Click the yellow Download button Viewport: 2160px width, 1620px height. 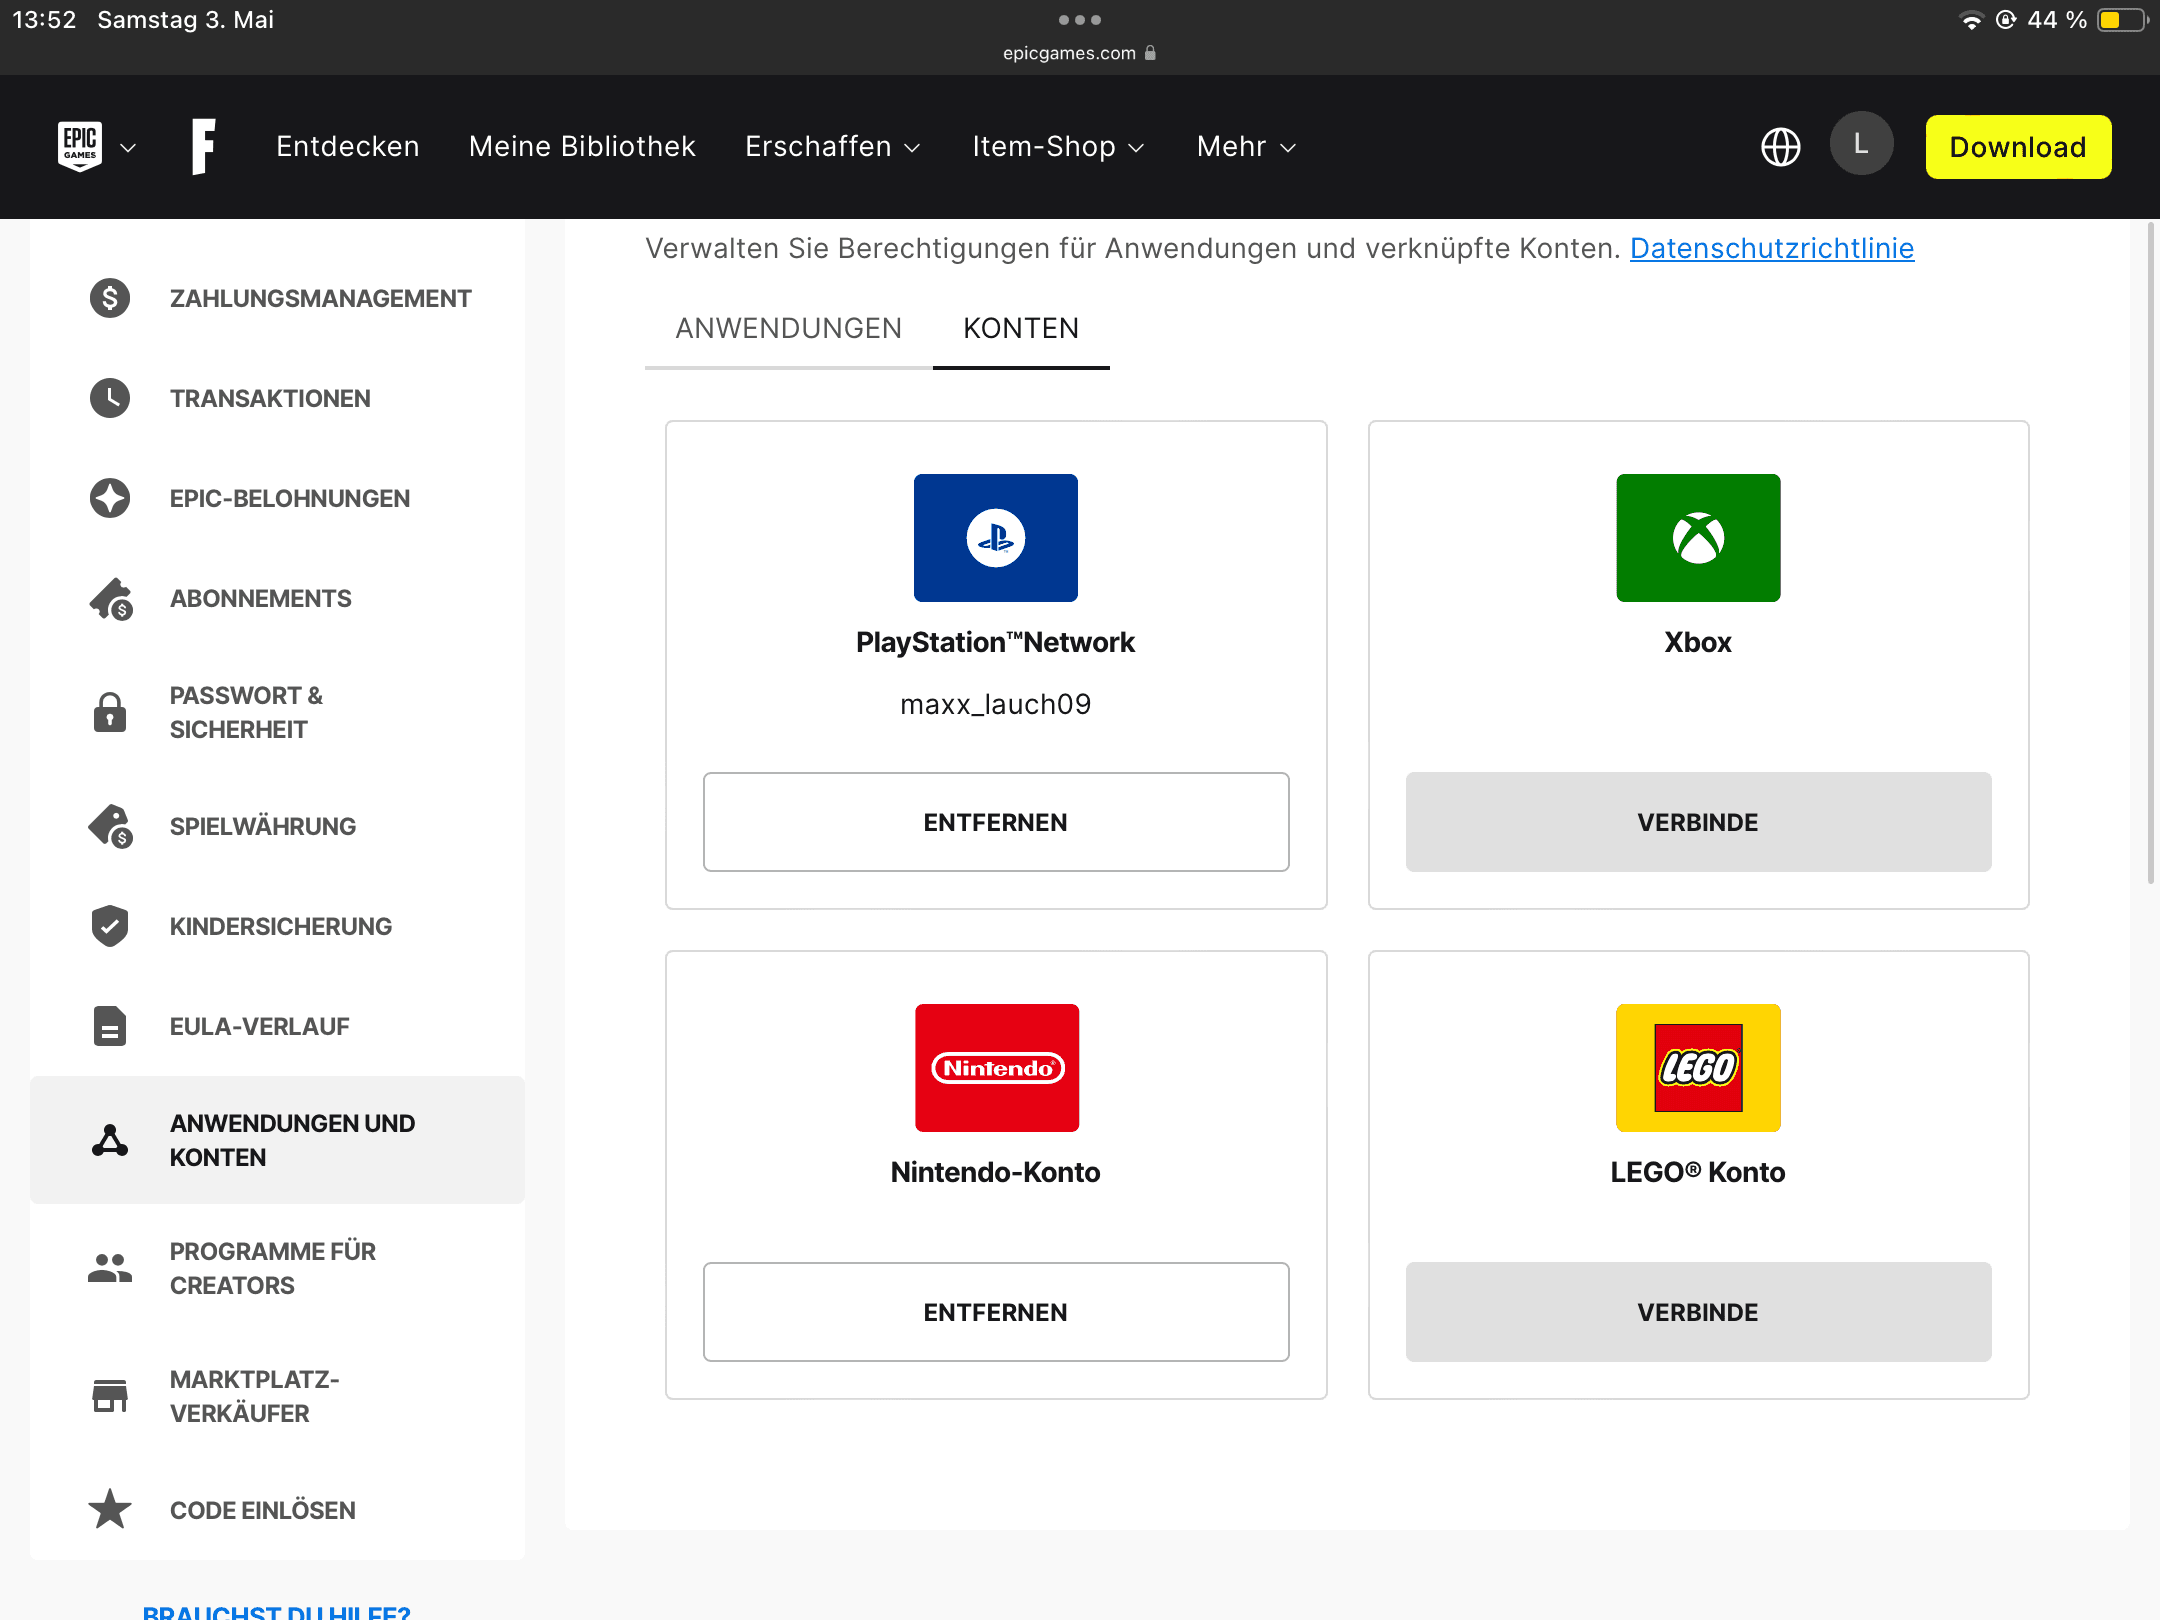tap(2018, 147)
